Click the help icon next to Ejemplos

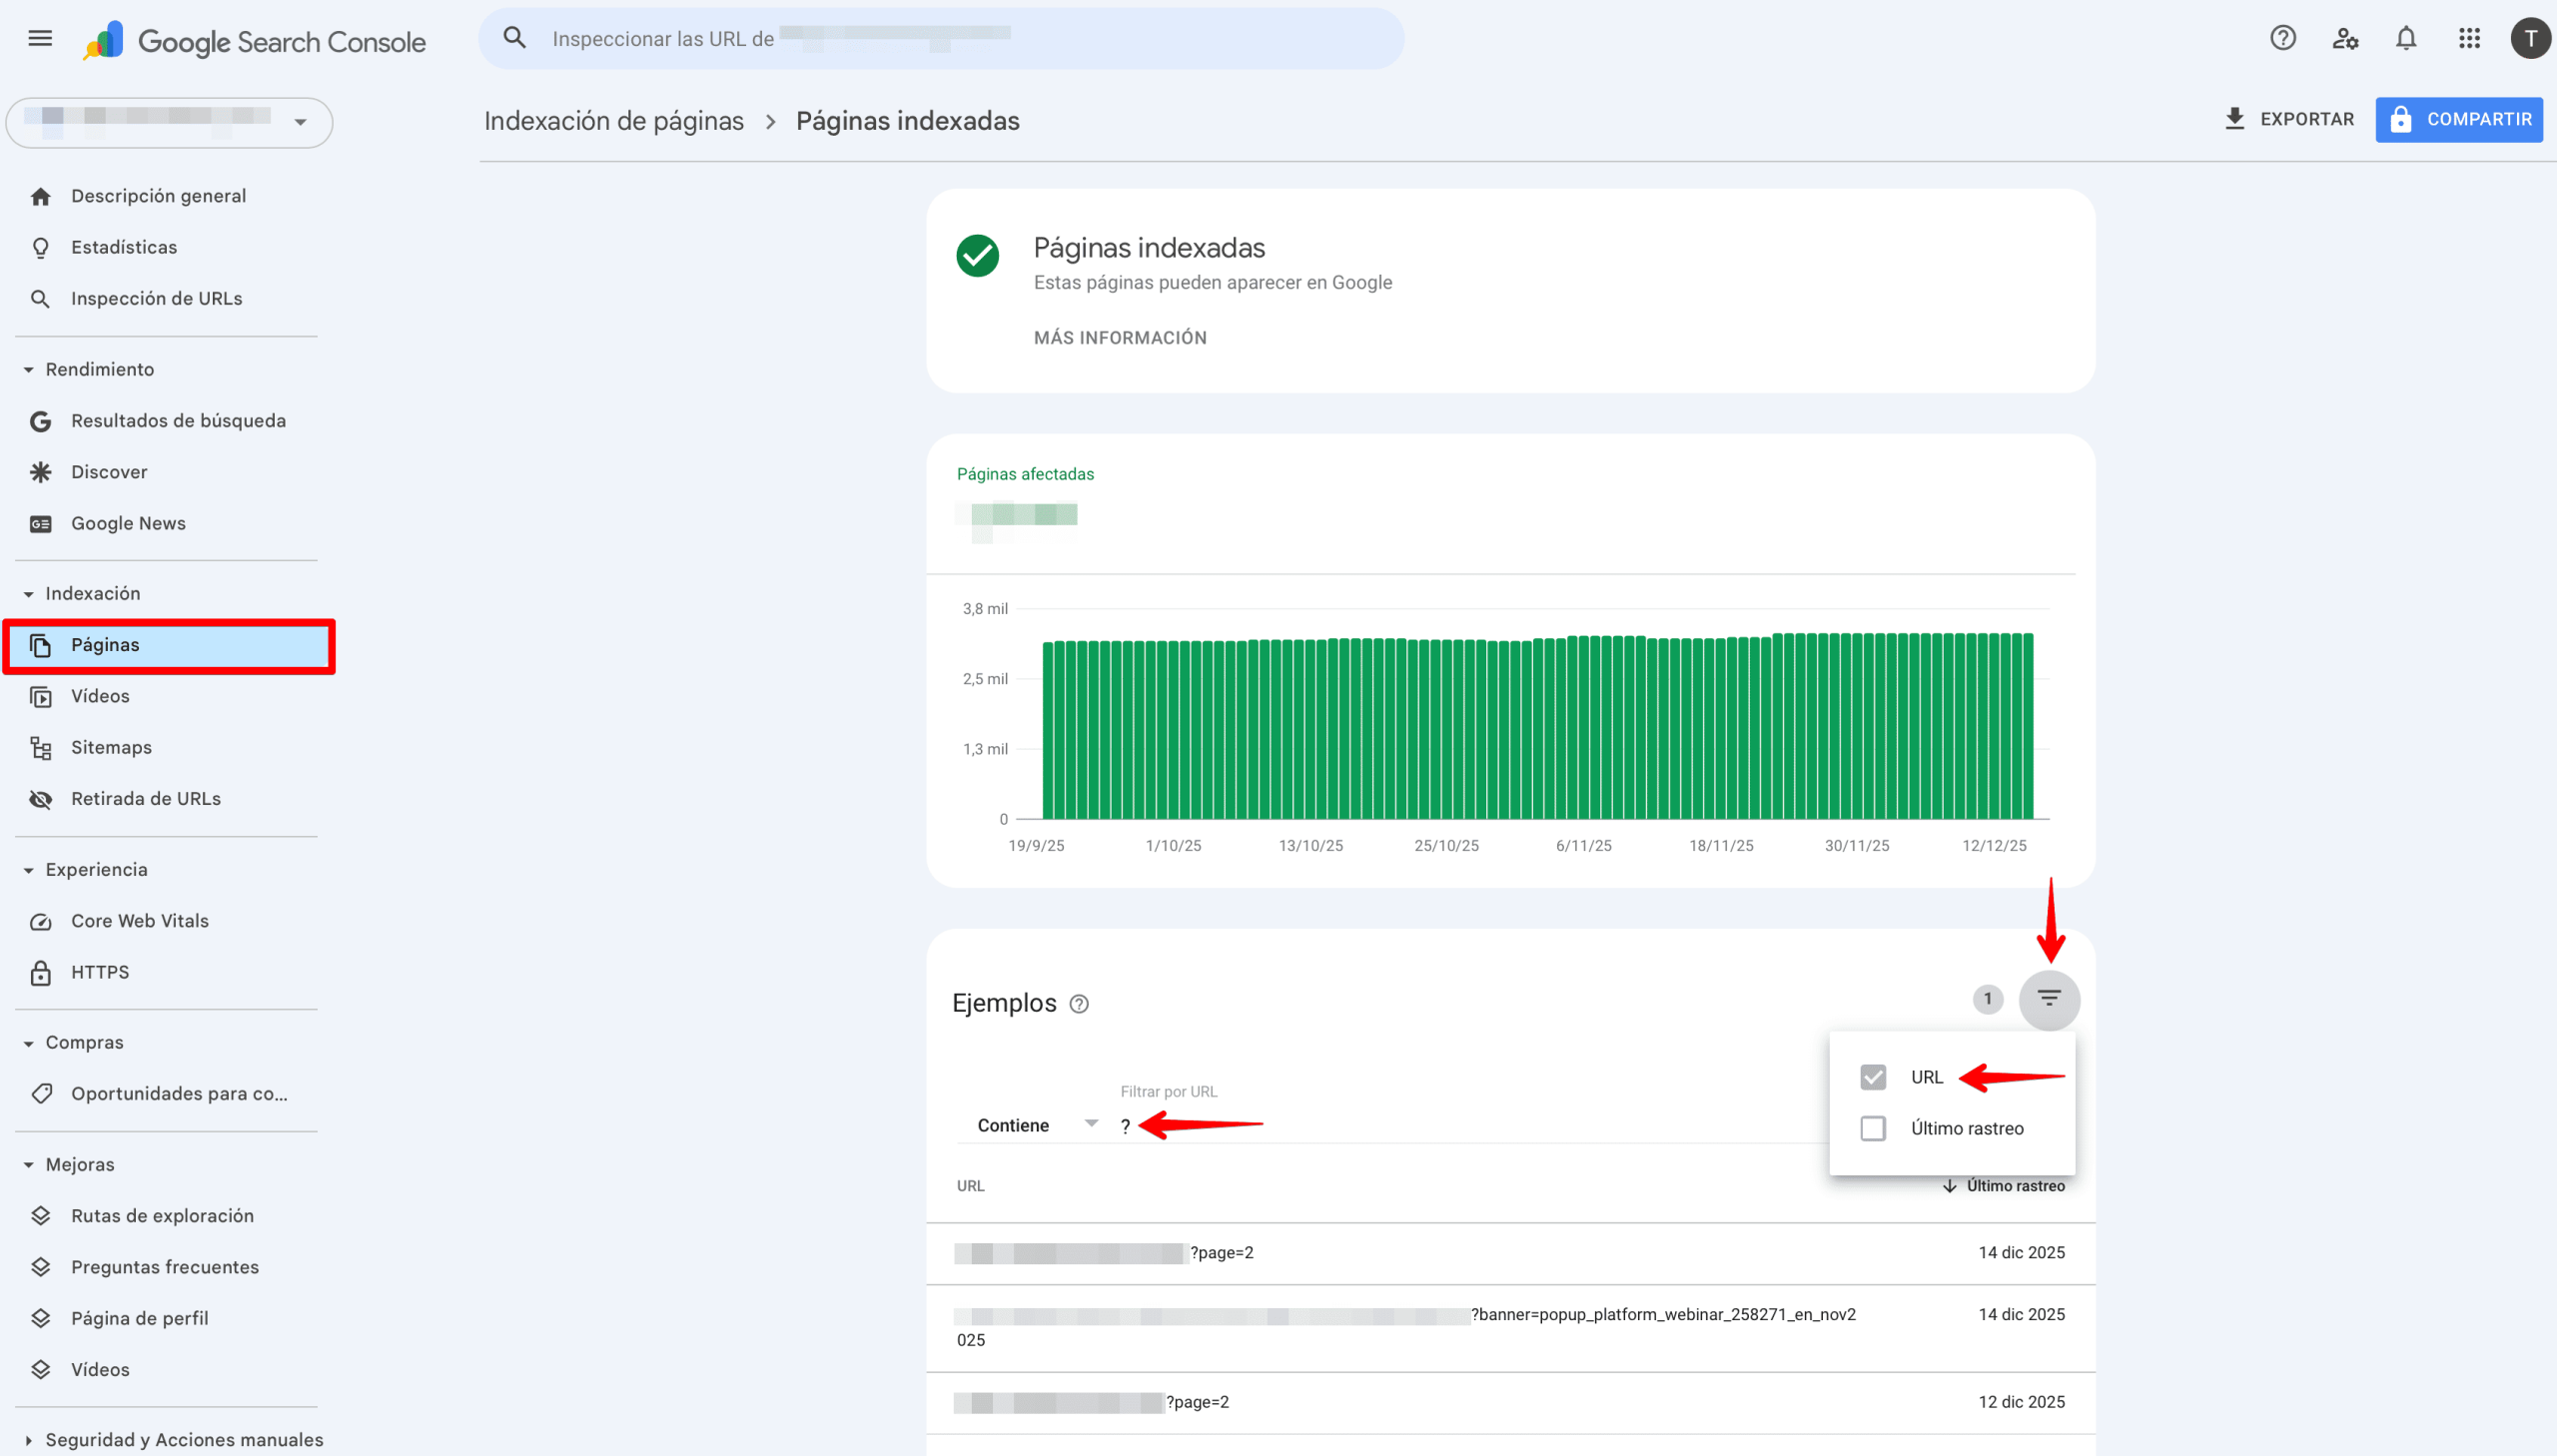pyautogui.click(x=1079, y=1004)
